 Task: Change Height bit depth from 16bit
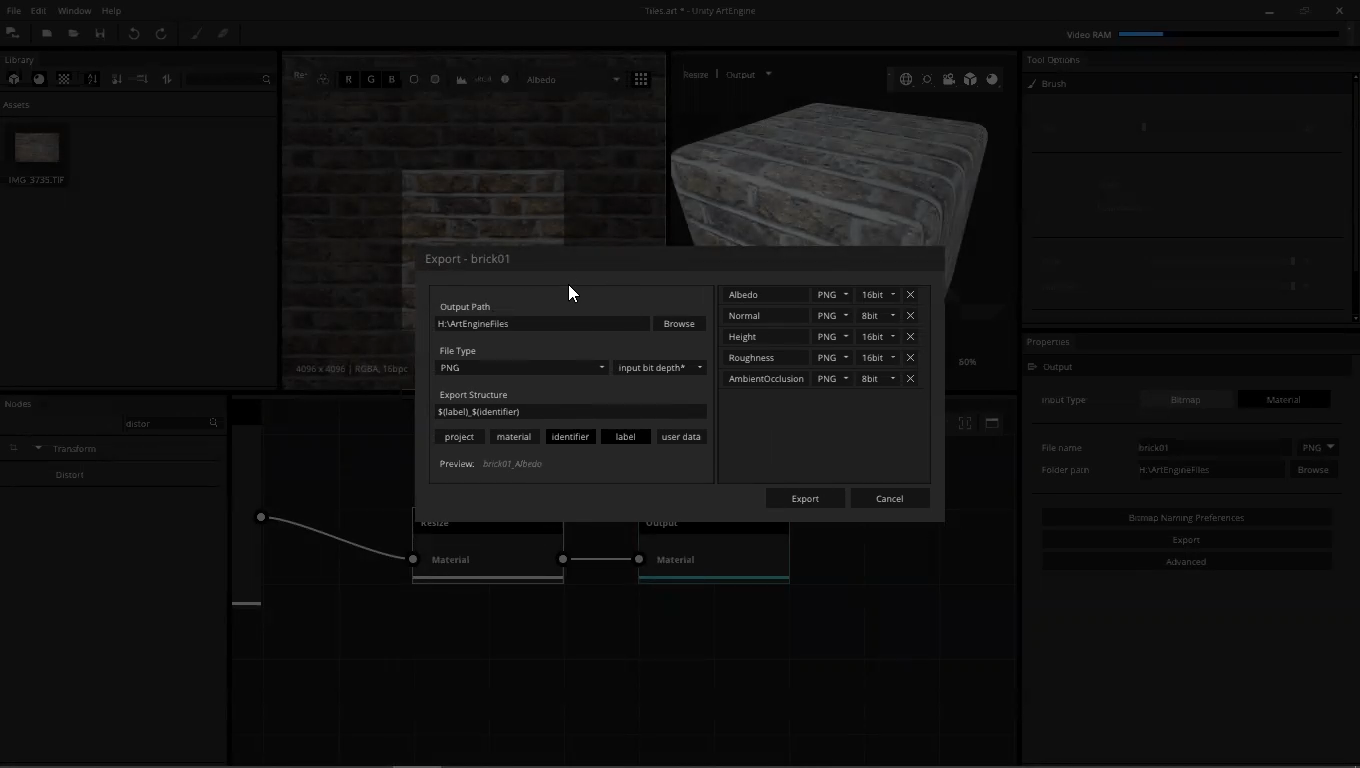pyautogui.click(x=878, y=337)
